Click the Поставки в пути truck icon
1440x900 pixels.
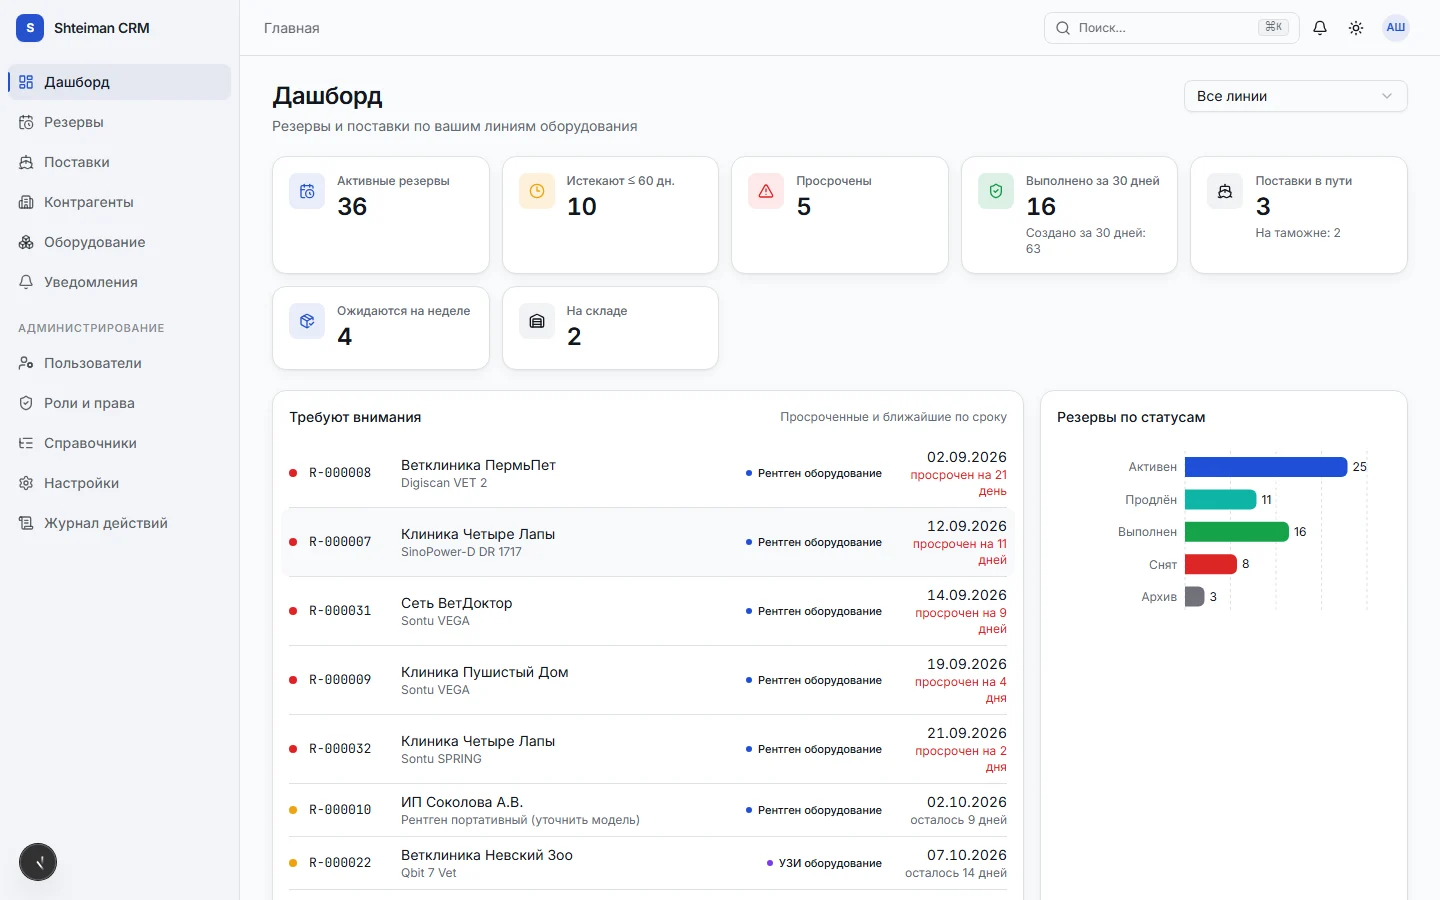tap(1225, 191)
